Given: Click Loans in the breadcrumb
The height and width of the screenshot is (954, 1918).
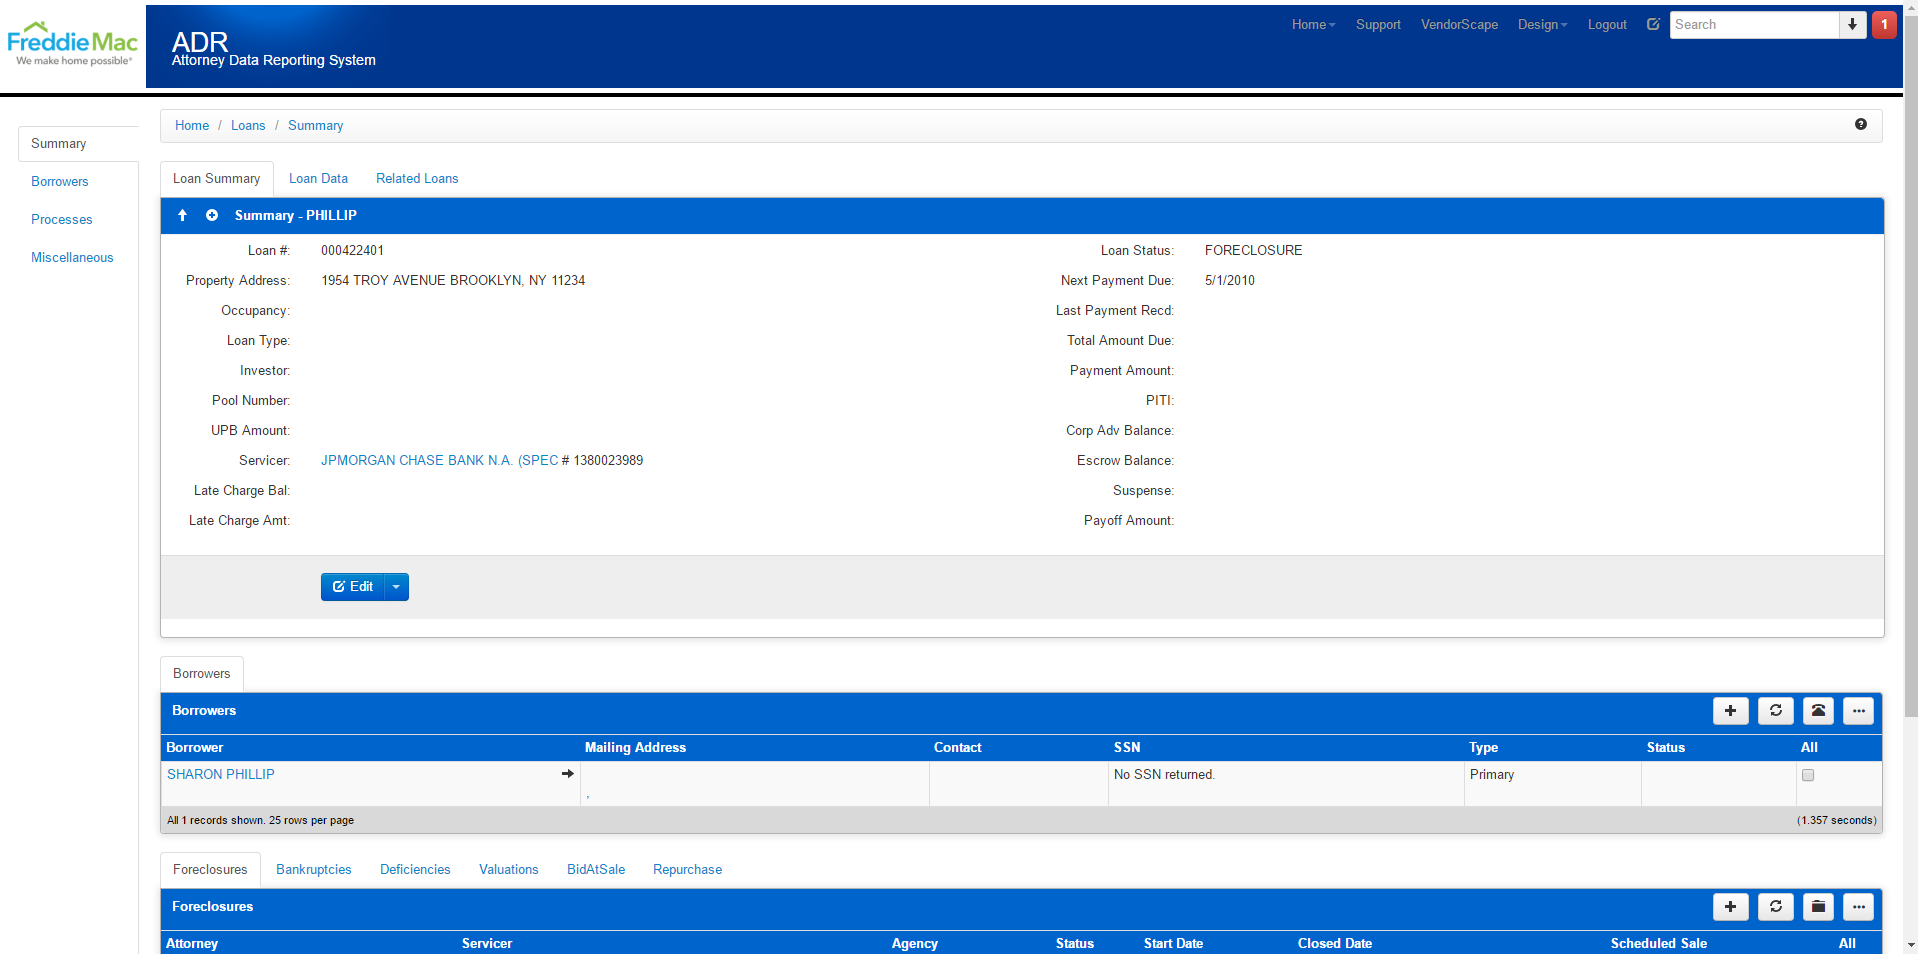Looking at the screenshot, I should click(x=248, y=126).
